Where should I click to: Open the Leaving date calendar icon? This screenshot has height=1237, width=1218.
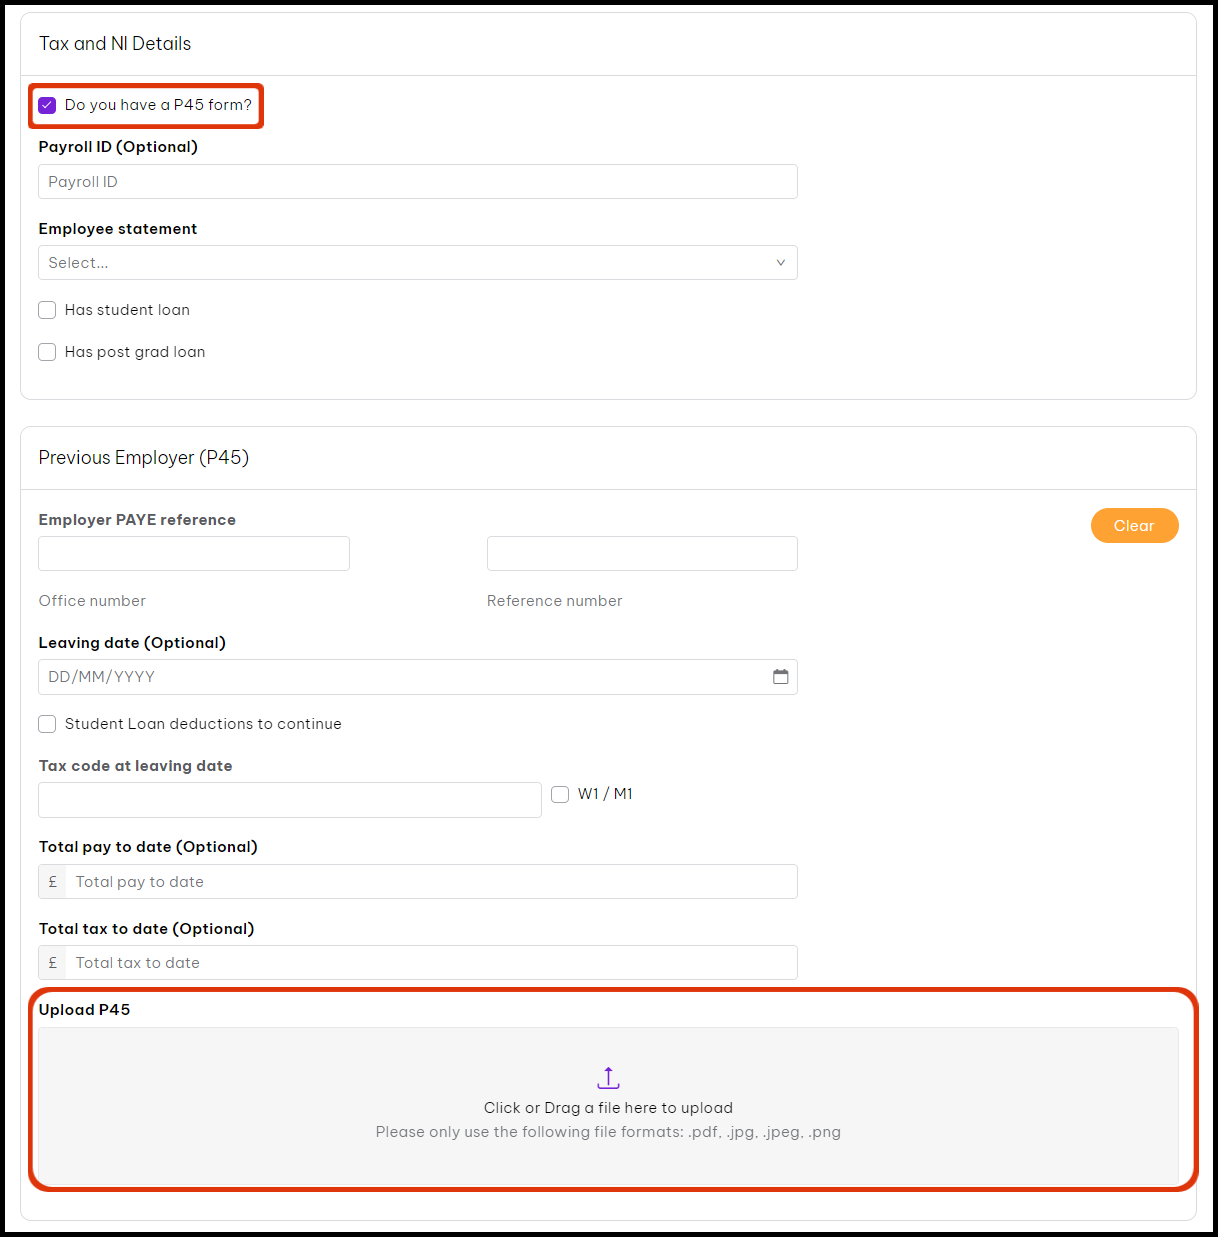(781, 677)
